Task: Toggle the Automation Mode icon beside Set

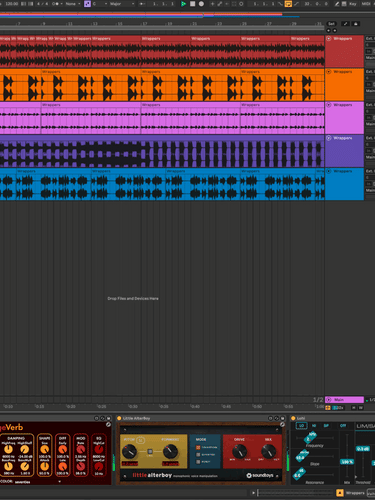Action: 346,24
